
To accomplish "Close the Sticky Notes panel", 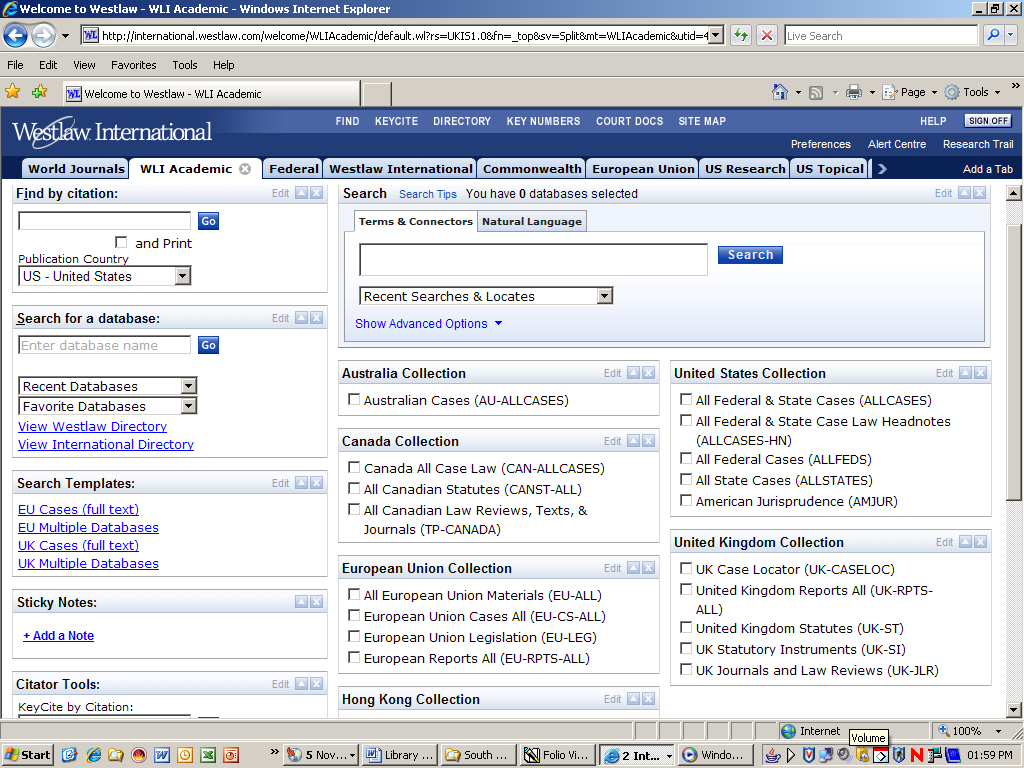I will (x=316, y=601).
